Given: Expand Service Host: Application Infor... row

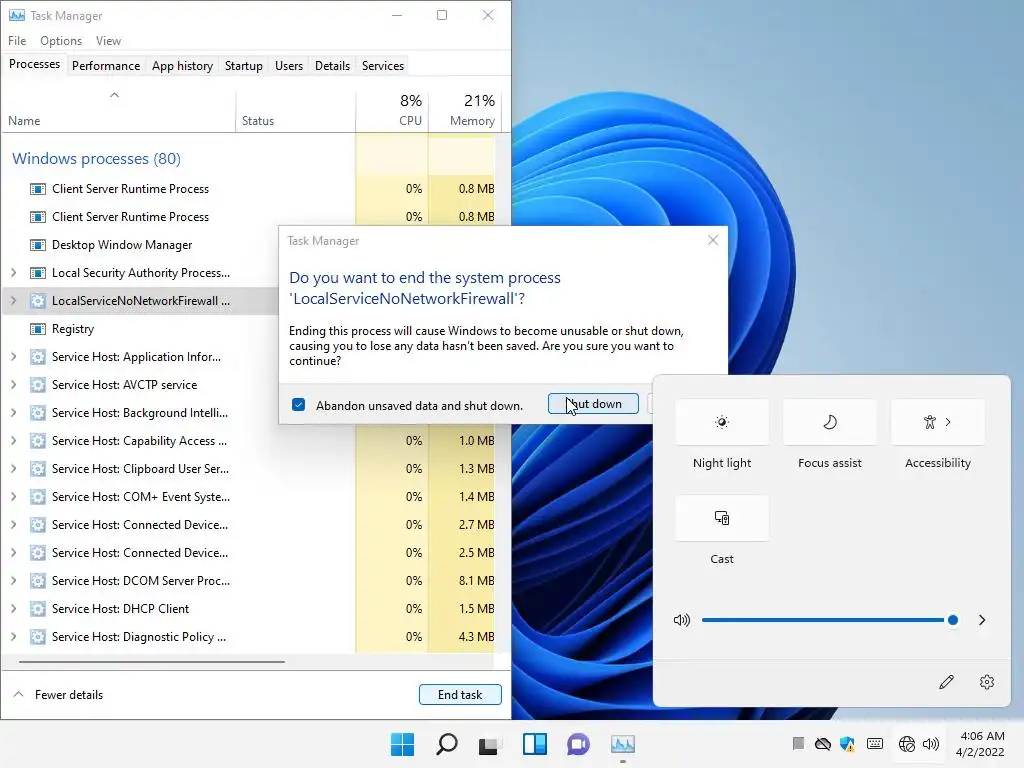Looking at the screenshot, I should point(14,357).
